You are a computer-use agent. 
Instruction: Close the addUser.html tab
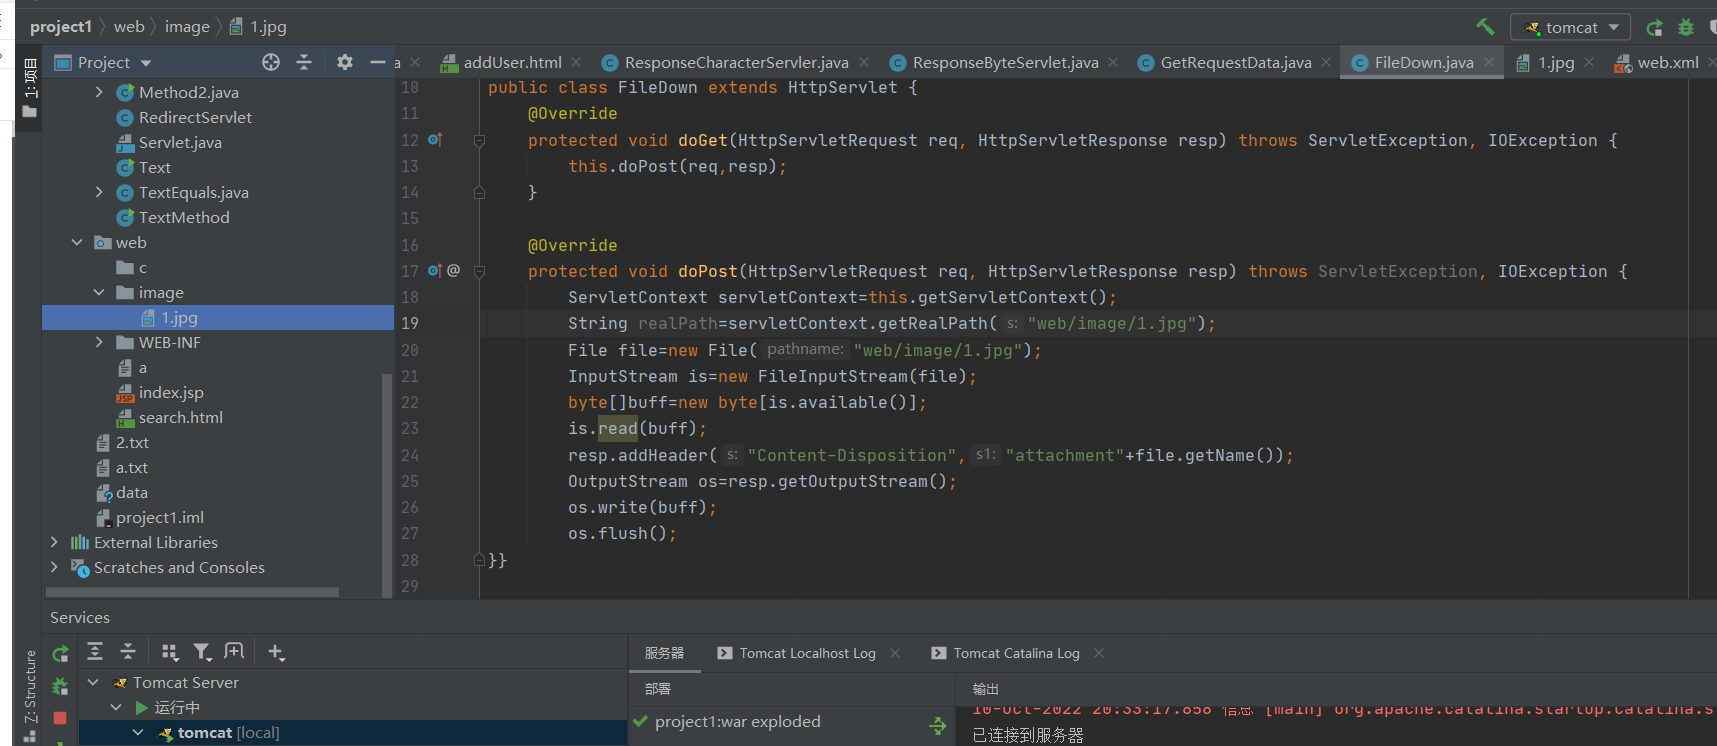[x=576, y=62]
